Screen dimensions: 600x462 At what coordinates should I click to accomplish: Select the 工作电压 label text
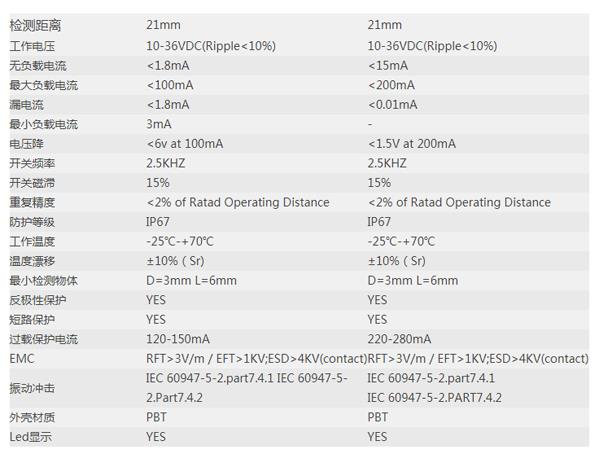pos(32,46)
